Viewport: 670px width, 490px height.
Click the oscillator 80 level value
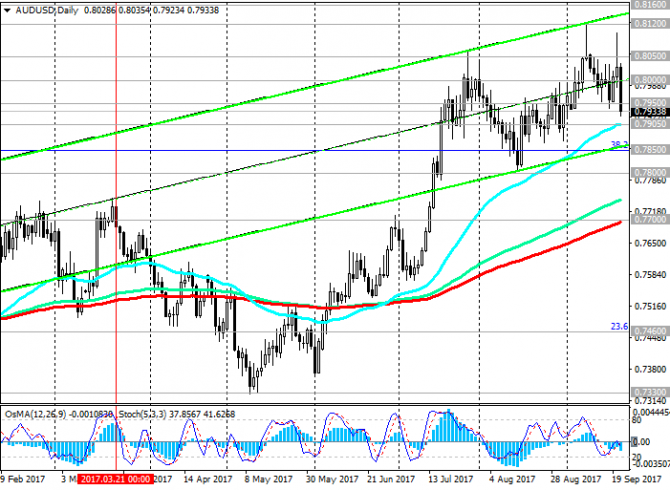coord(637,420)
